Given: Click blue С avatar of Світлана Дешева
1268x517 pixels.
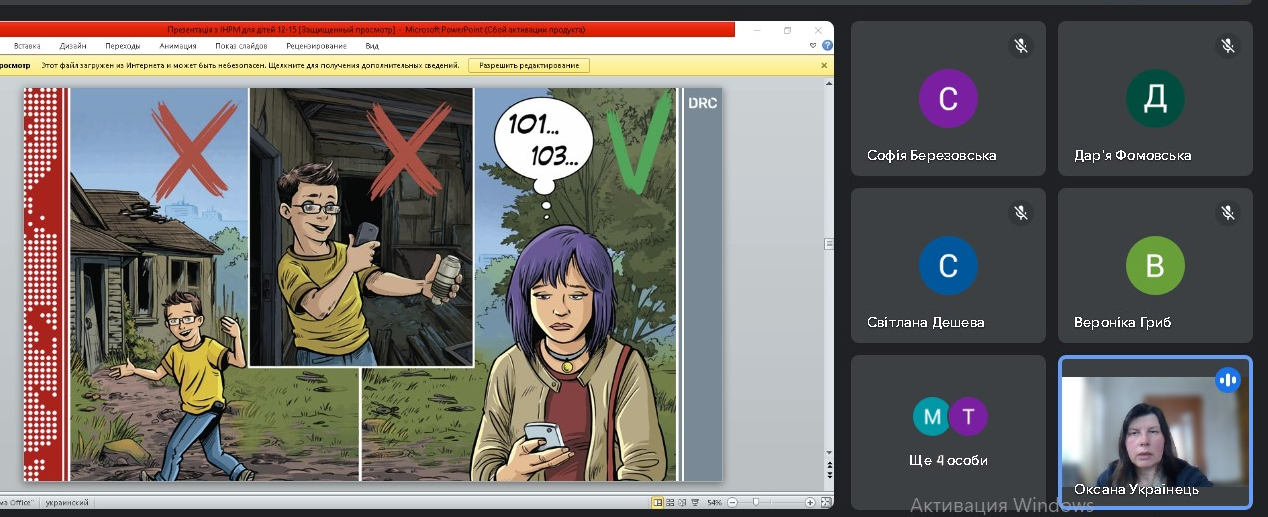Looking at the screenshot, I should [948, 265].
